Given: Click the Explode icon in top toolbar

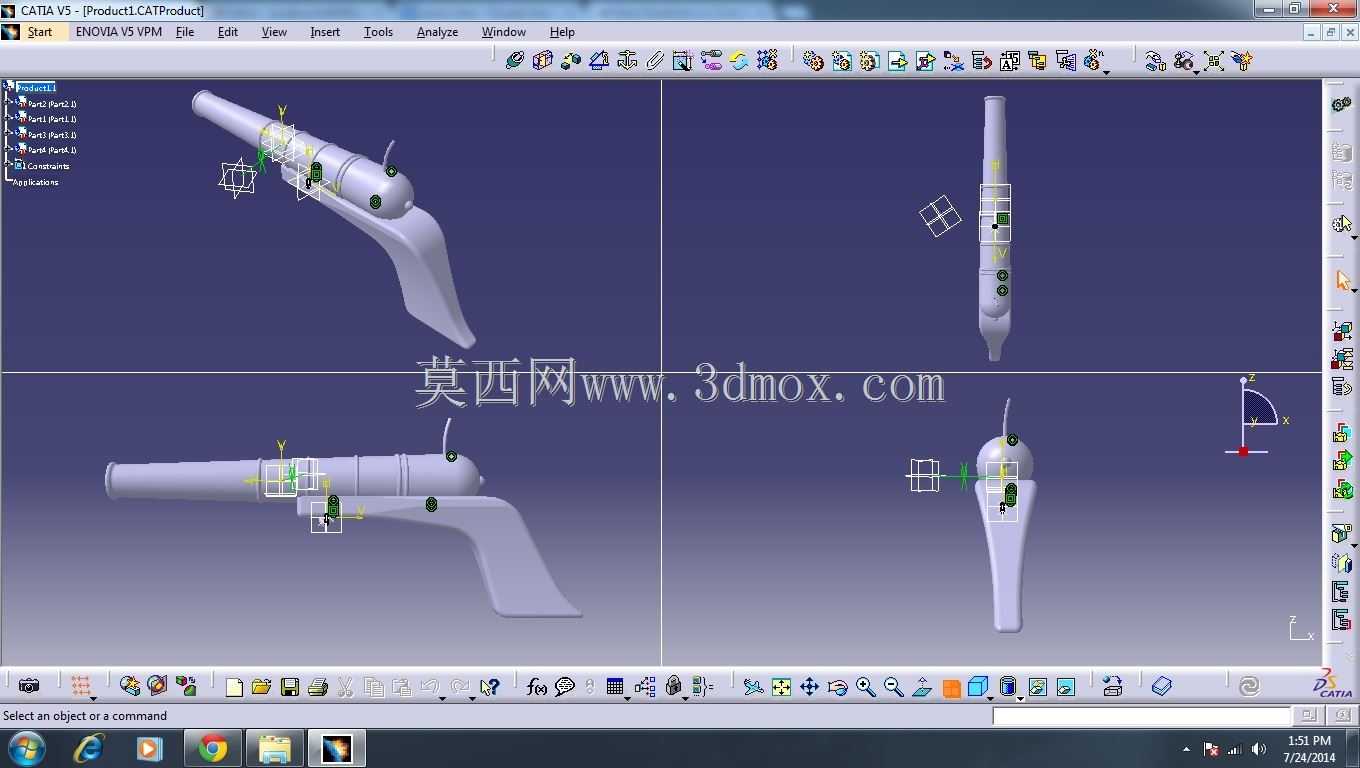Looking at the screenshot, I should coord(1214,61).
